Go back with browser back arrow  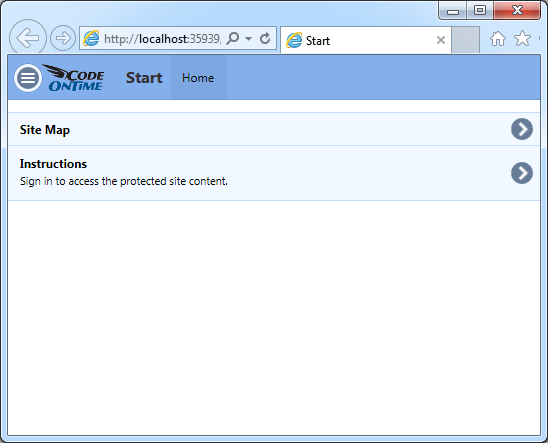(28, 38)
